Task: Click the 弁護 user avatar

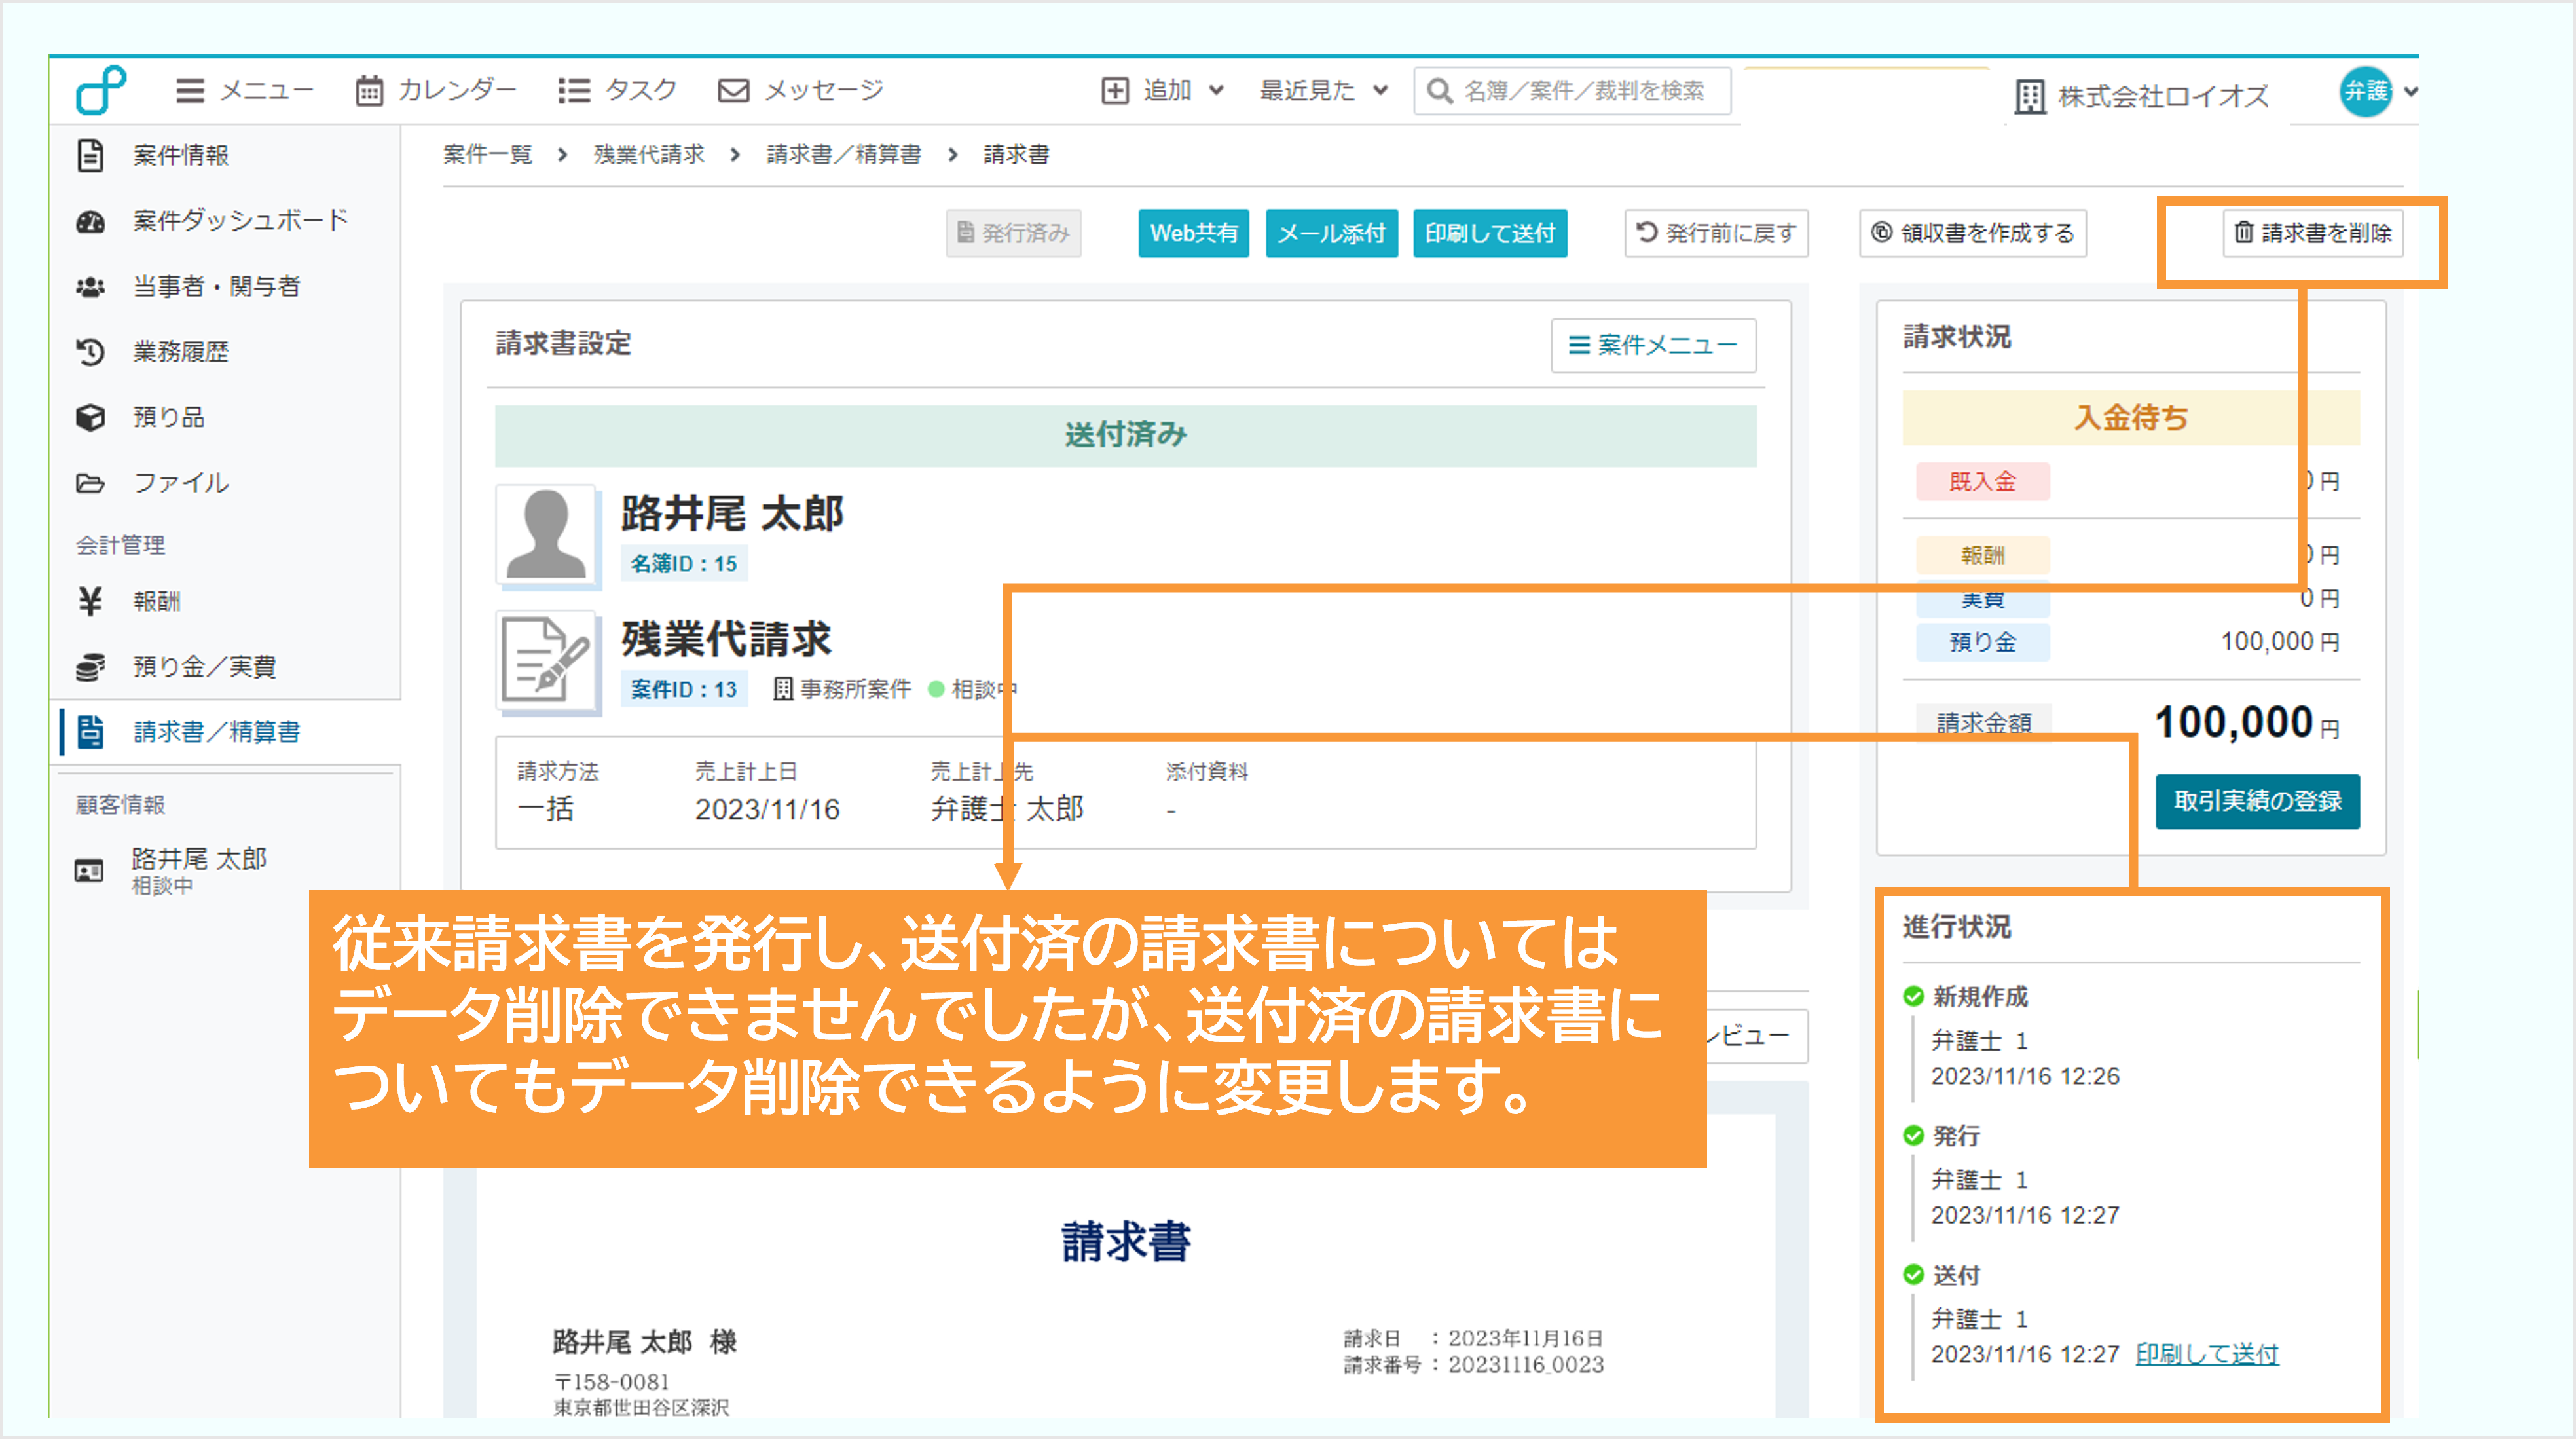Action: (2366, 91)
